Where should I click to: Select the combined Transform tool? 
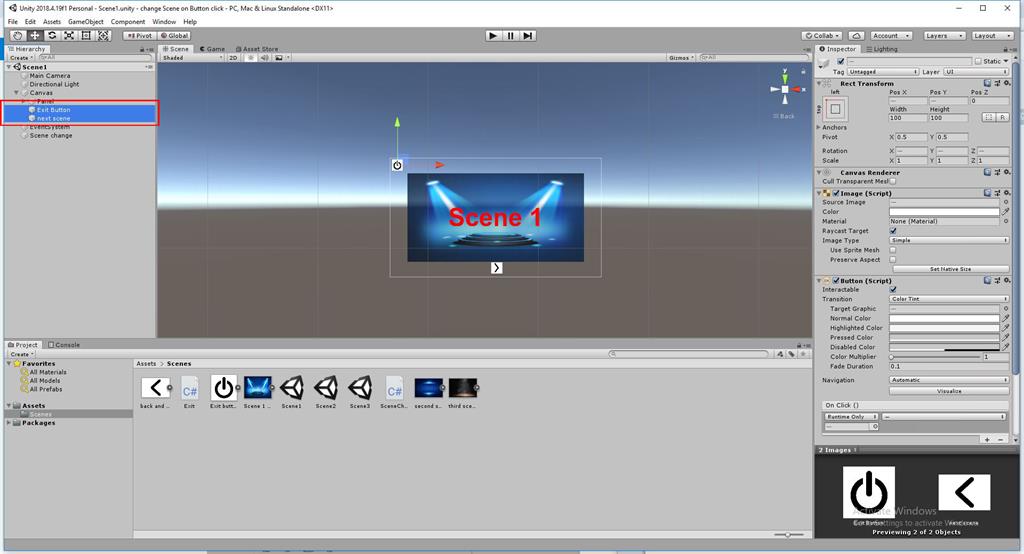103,36
